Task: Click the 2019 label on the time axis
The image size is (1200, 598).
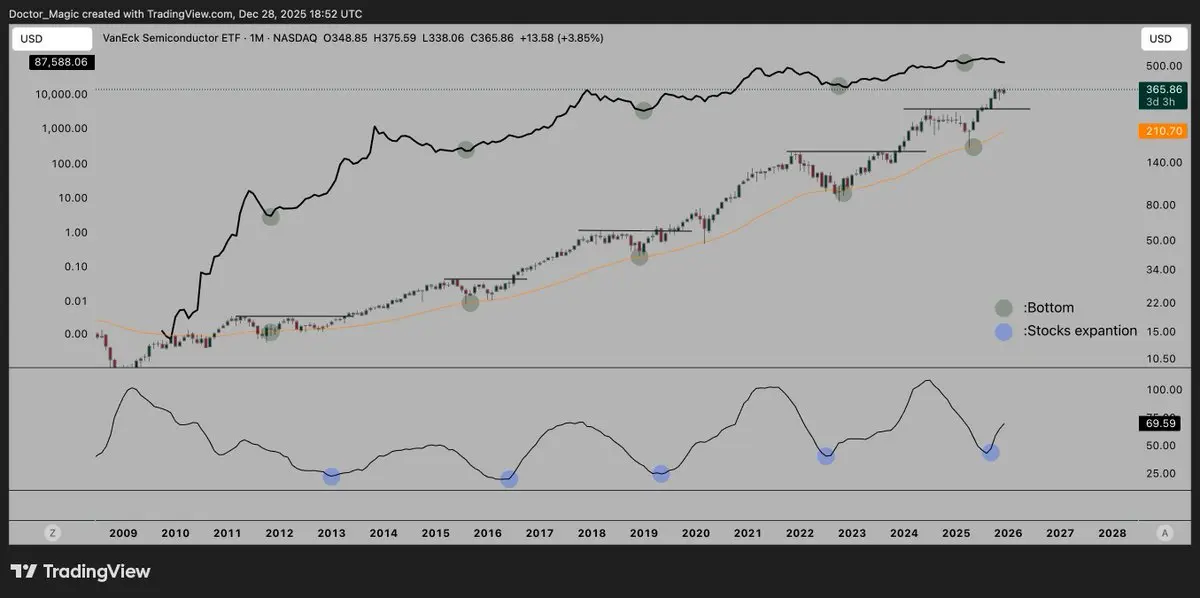Action: click(x=643, y=534)
